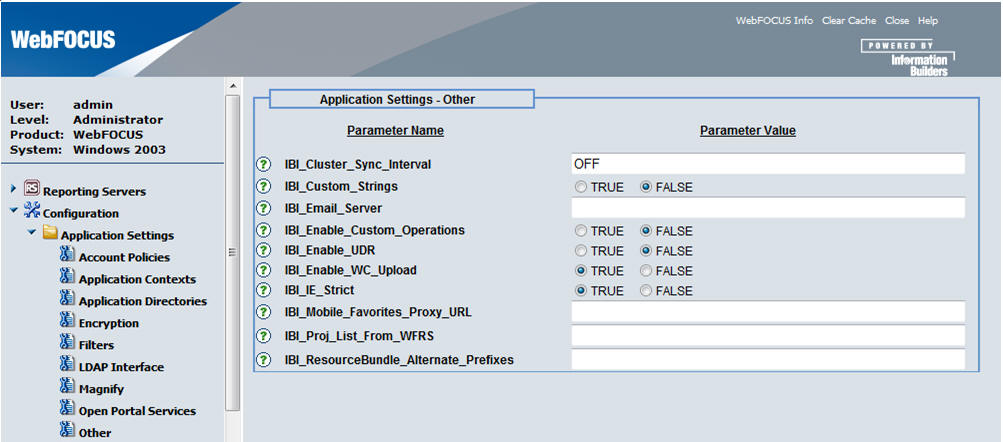Image resolution: width=1003 pixels, height=442 pixels.
Task: Set IBI_IE_Strict to FALSE
Action: tap(646, 291)
